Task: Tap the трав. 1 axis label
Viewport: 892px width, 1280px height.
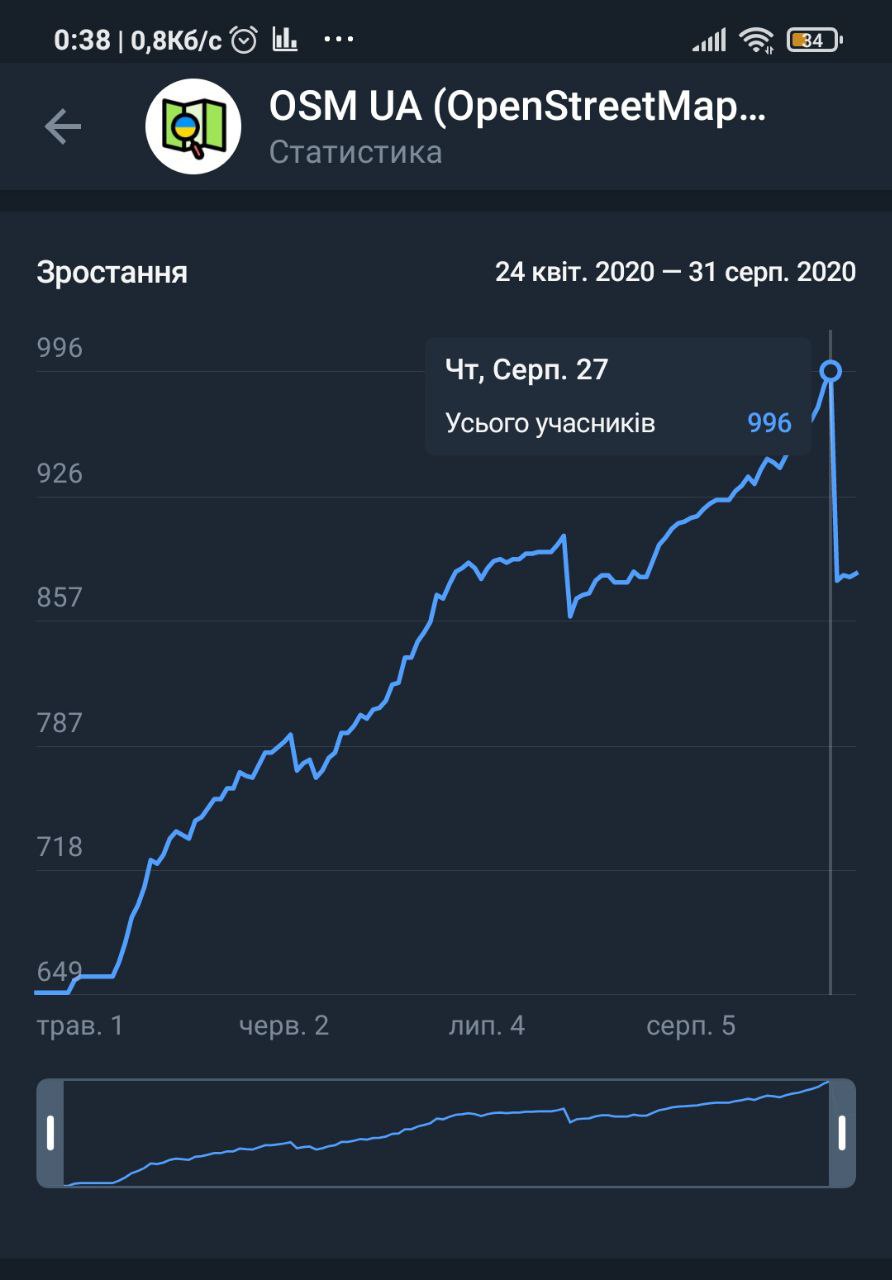Action: (80, 1026)
